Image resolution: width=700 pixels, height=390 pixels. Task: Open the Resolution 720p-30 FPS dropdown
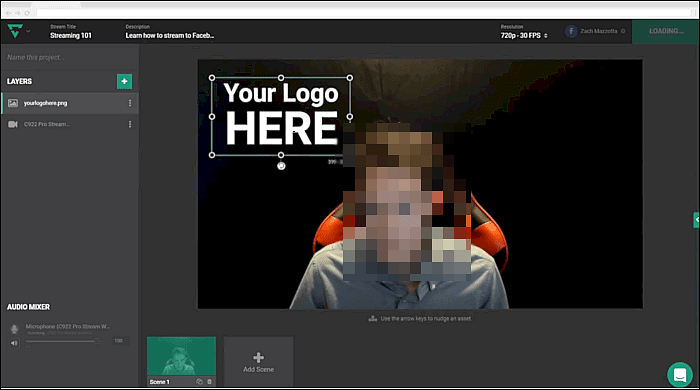coord(524,35)
